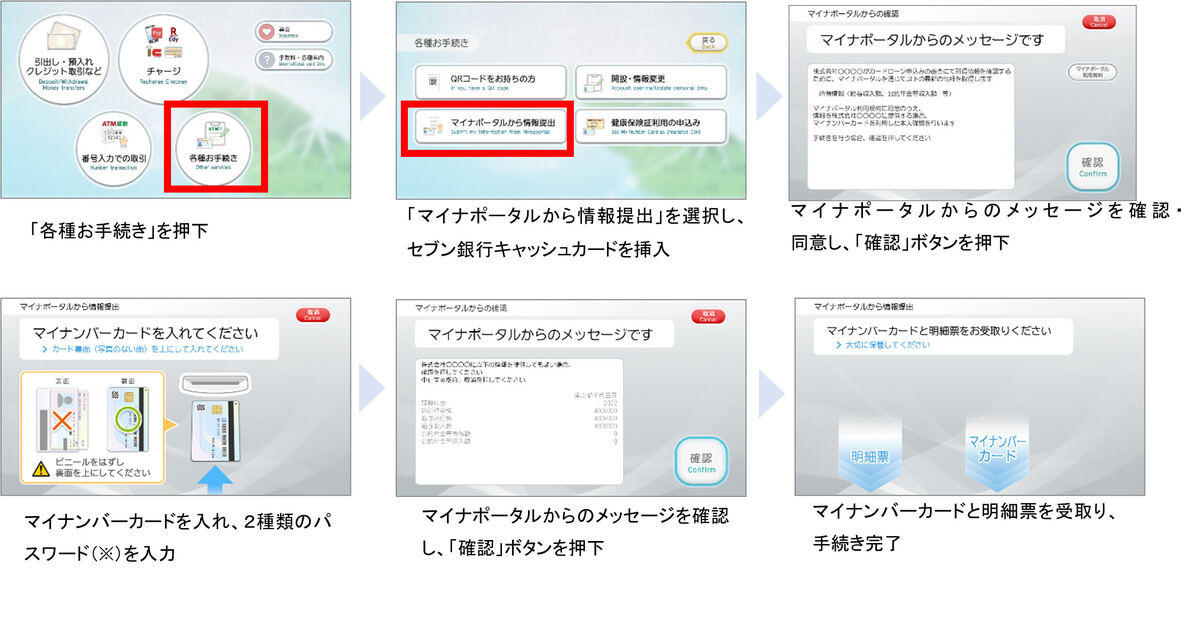Click the 開設・情報変更 document icon

click(x=593, y=82)
